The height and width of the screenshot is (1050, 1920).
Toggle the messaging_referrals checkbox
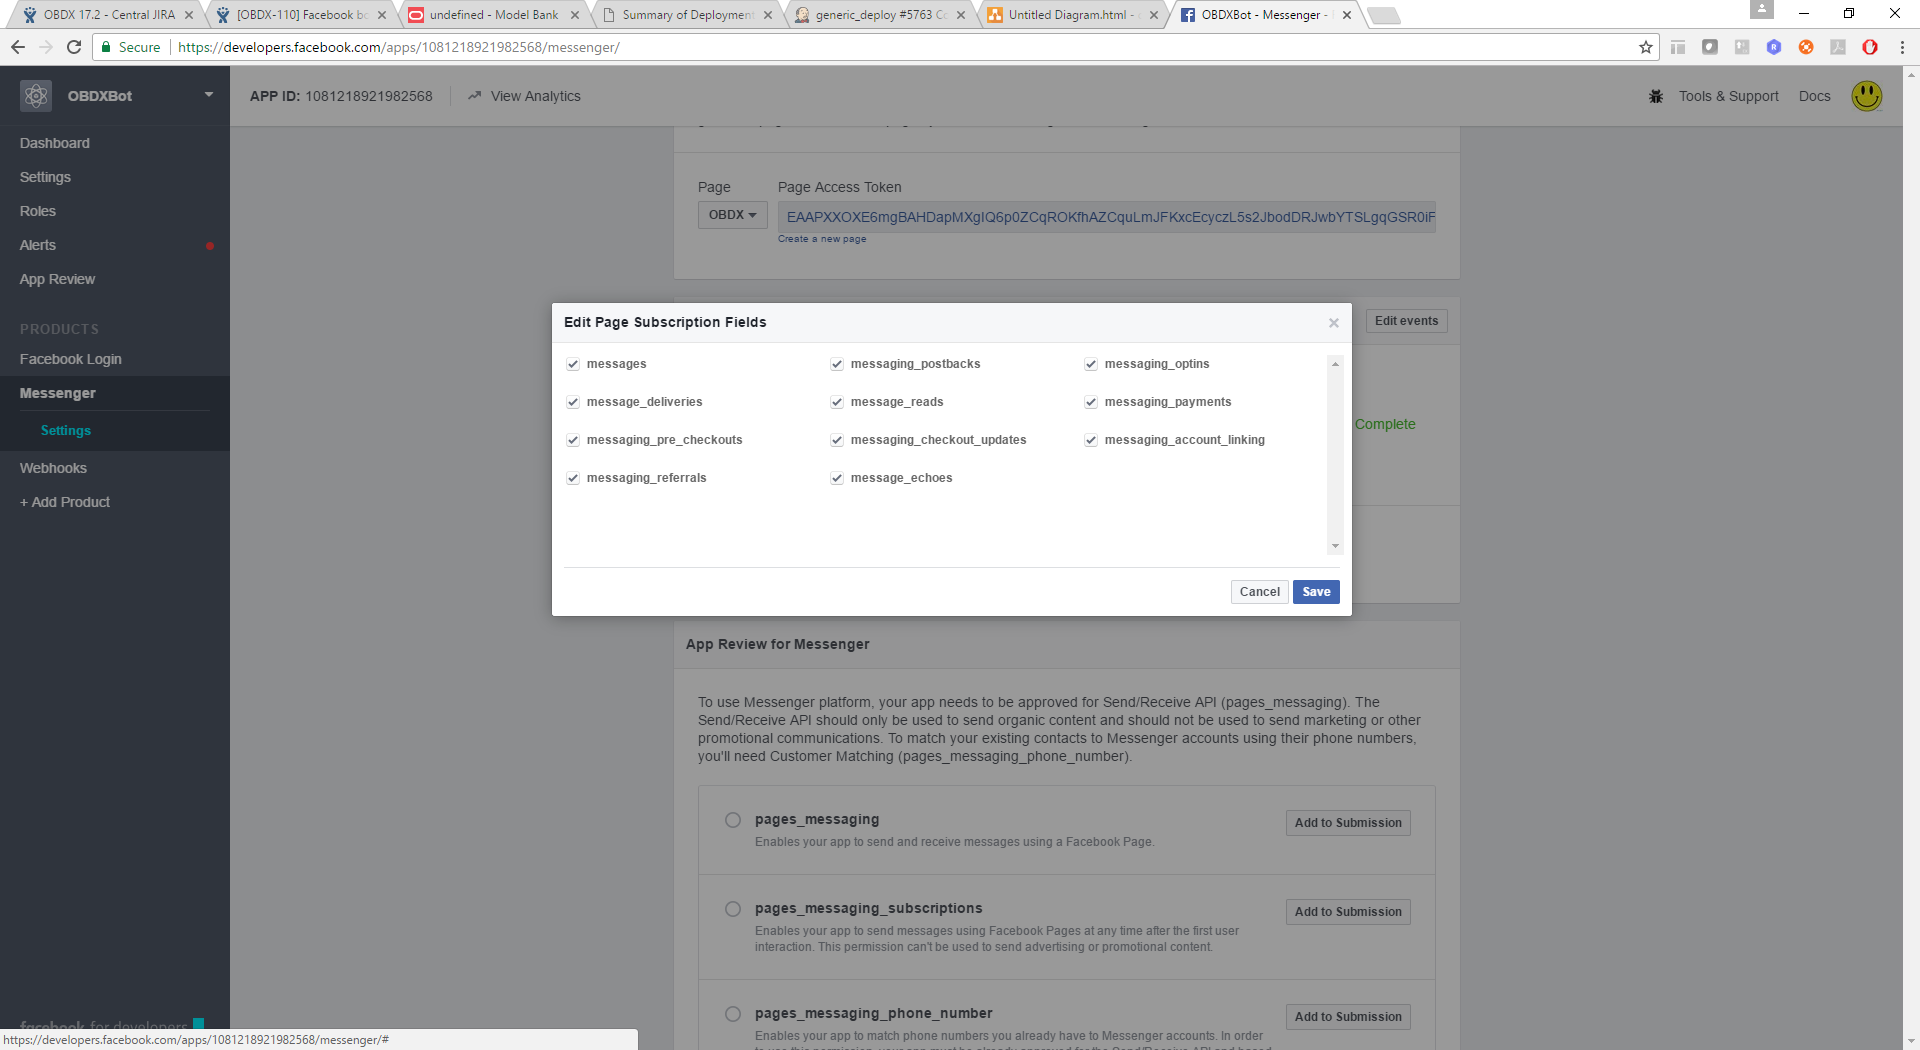[573, 478]
